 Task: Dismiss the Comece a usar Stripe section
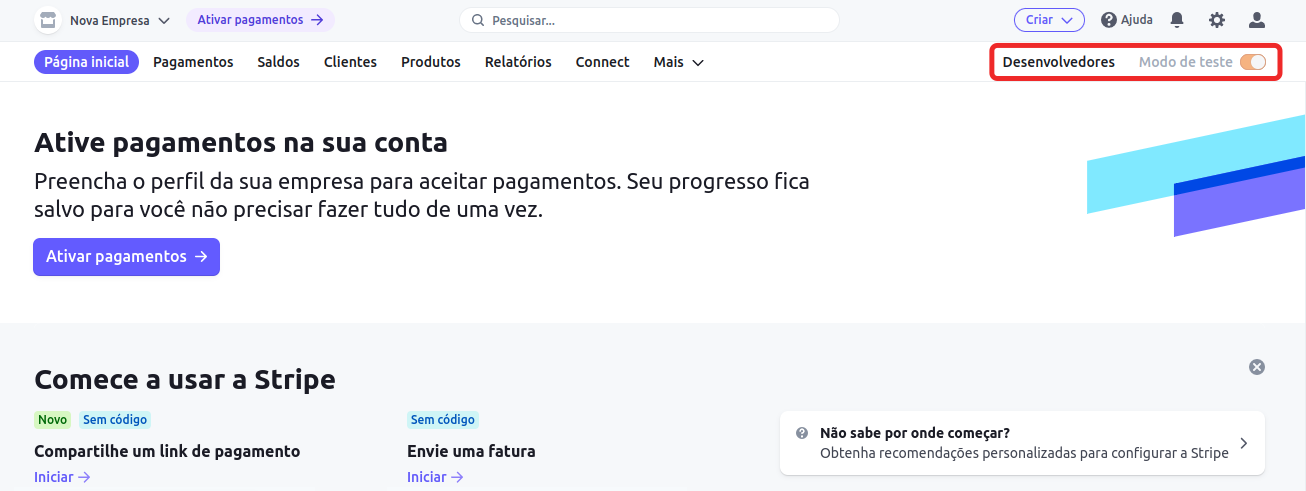[1257, 367]
